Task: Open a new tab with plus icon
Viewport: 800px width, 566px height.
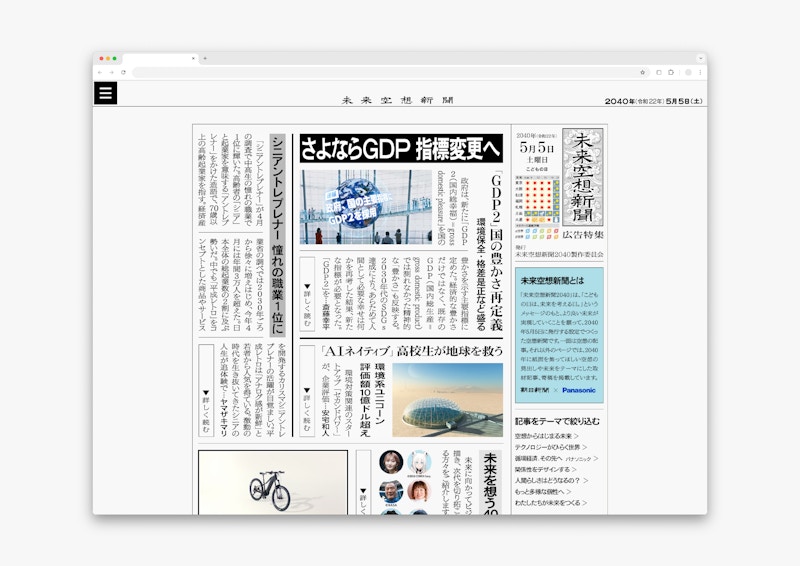Action: 205,58
